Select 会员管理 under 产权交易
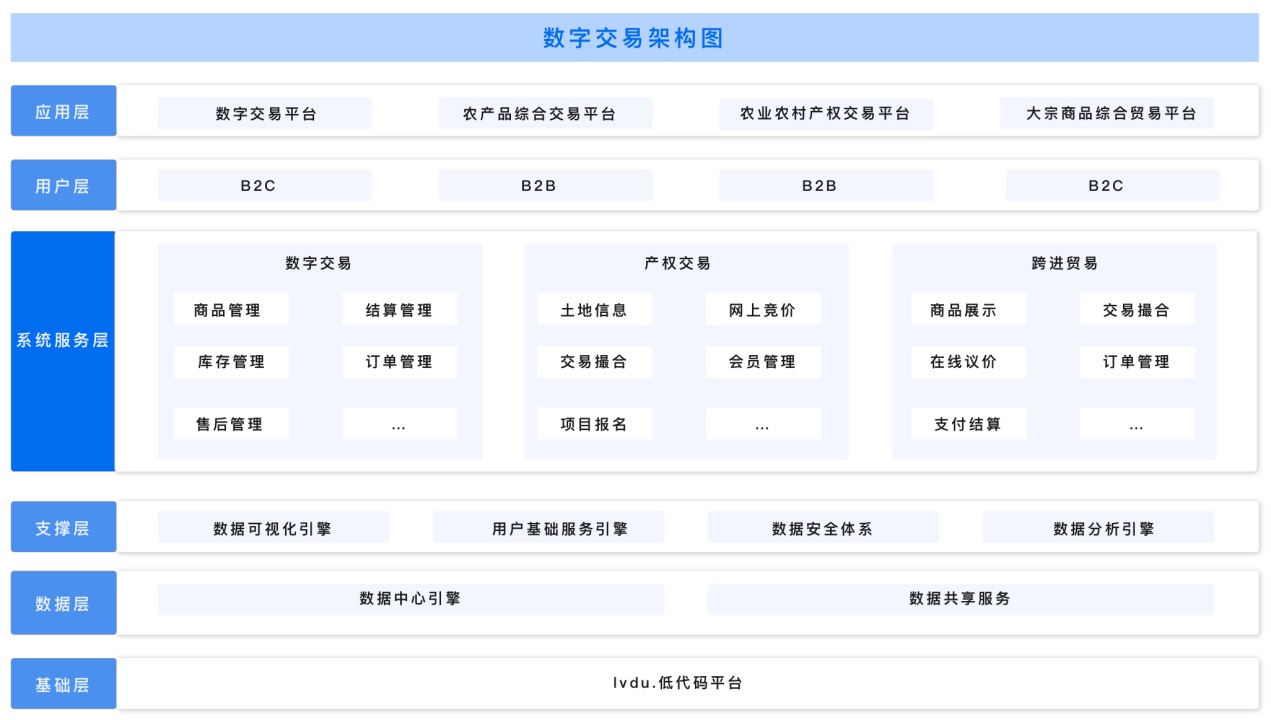 [763, 361]
